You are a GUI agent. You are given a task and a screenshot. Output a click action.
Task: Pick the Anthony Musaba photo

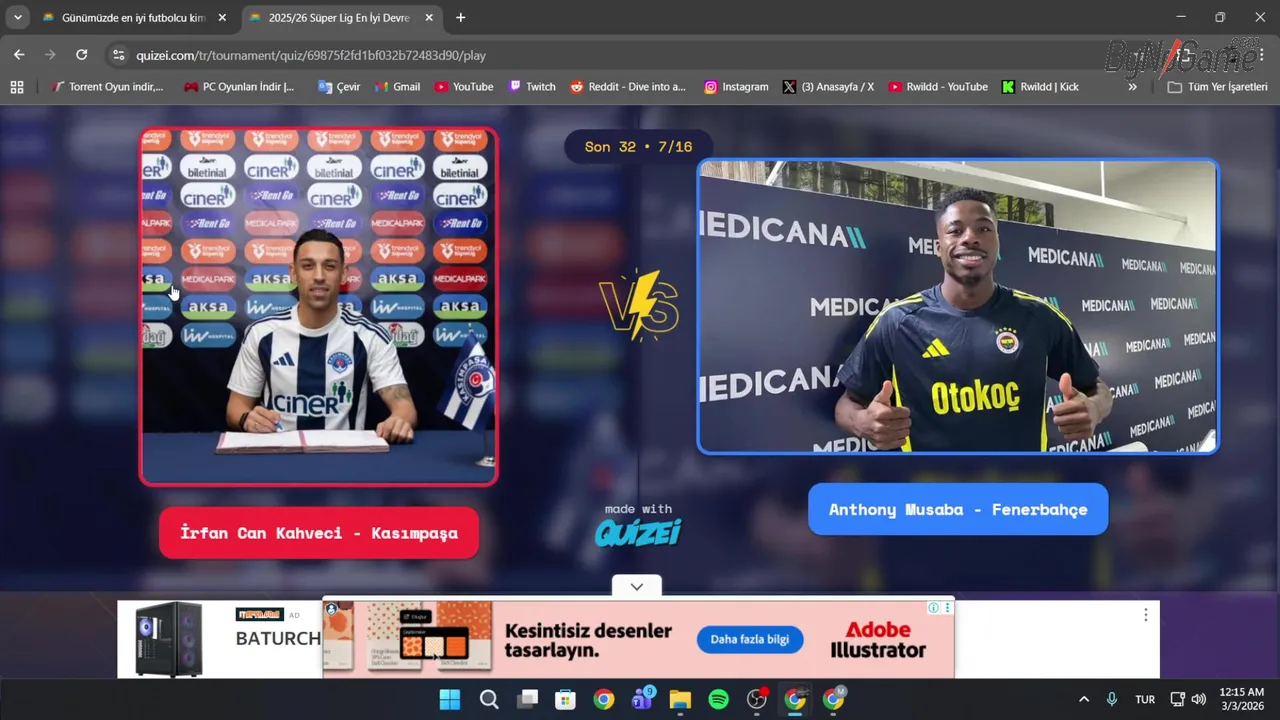click(x=958, y=306)
